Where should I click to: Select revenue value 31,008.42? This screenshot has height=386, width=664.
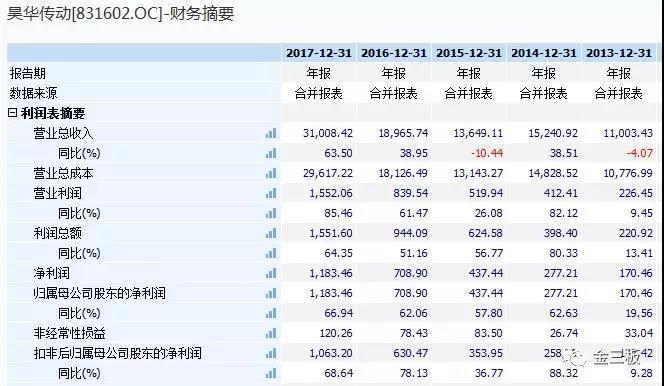[328, 133]
